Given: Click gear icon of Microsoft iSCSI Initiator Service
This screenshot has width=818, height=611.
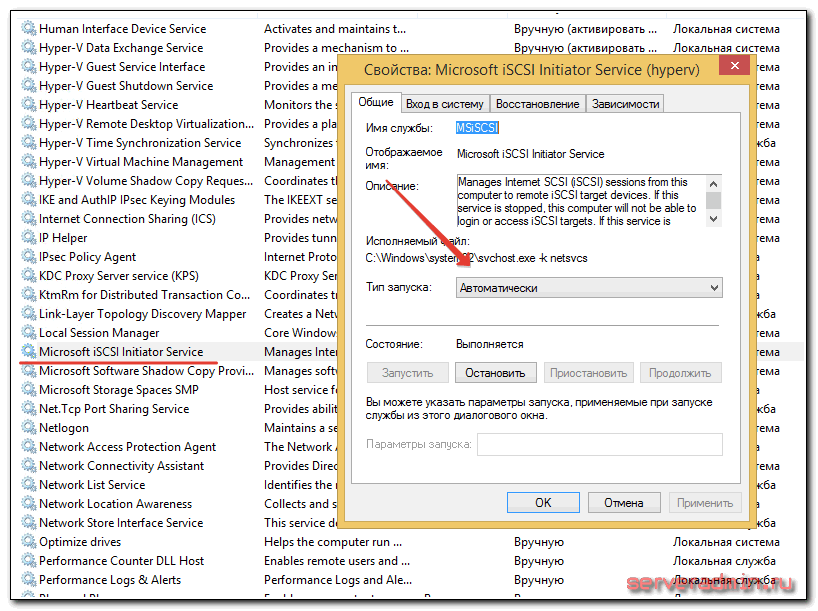Looking at the screenshot, I should (x=28, y=351).
